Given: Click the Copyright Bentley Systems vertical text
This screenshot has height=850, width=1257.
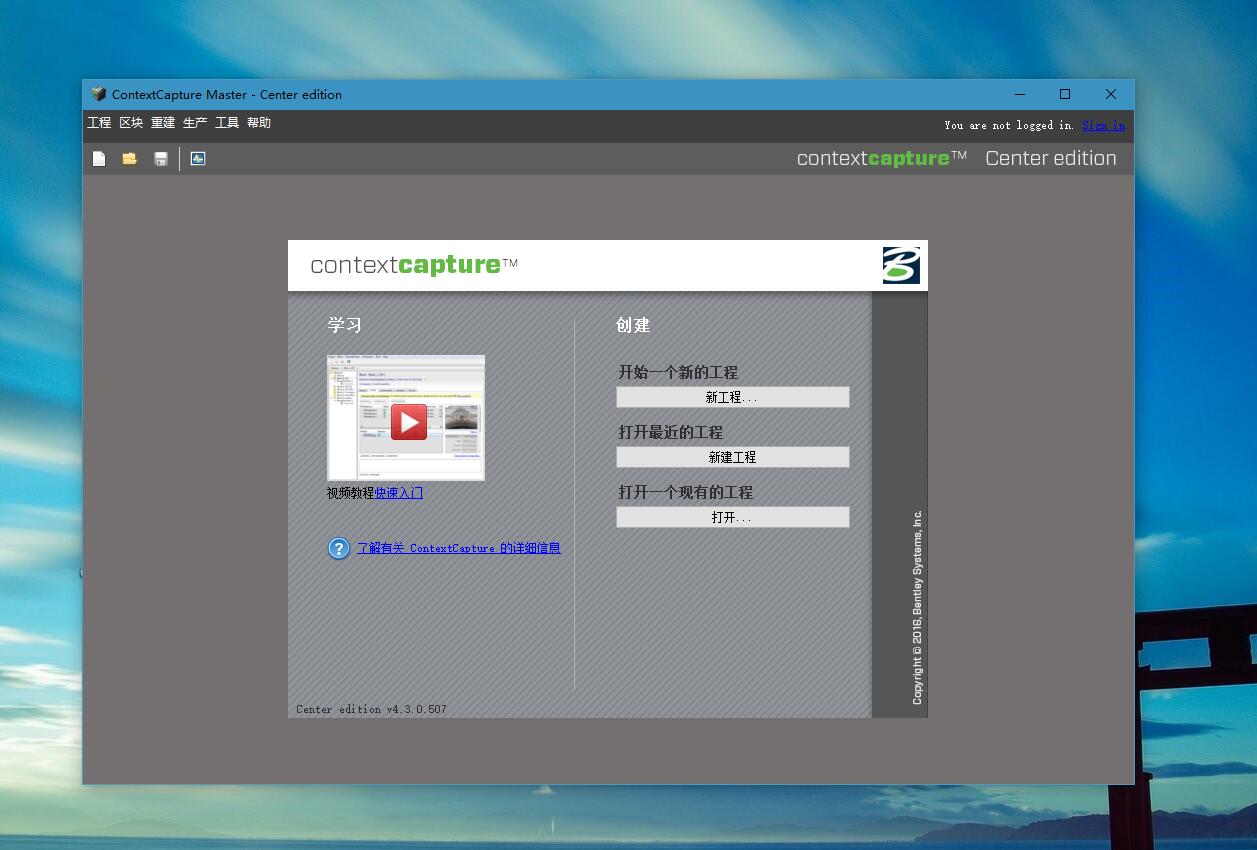Looking at the screenshot, I should (917, 607).
